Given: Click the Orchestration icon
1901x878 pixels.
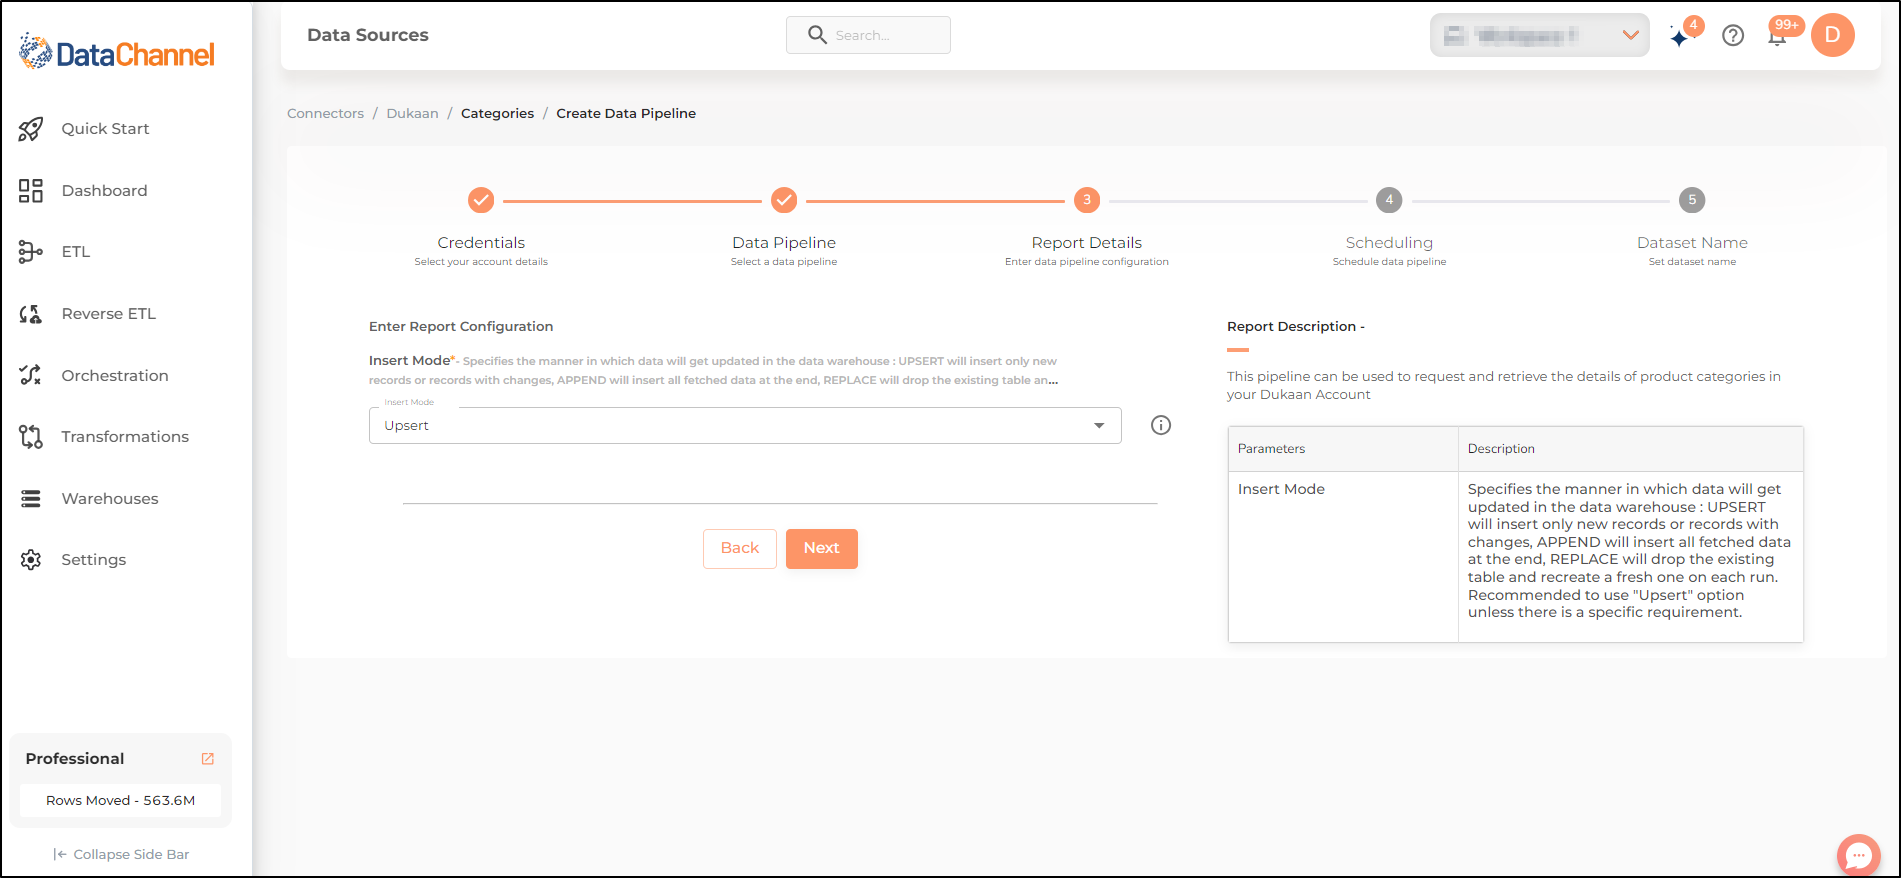Looking at the screenshot, I should pos(31,375).
